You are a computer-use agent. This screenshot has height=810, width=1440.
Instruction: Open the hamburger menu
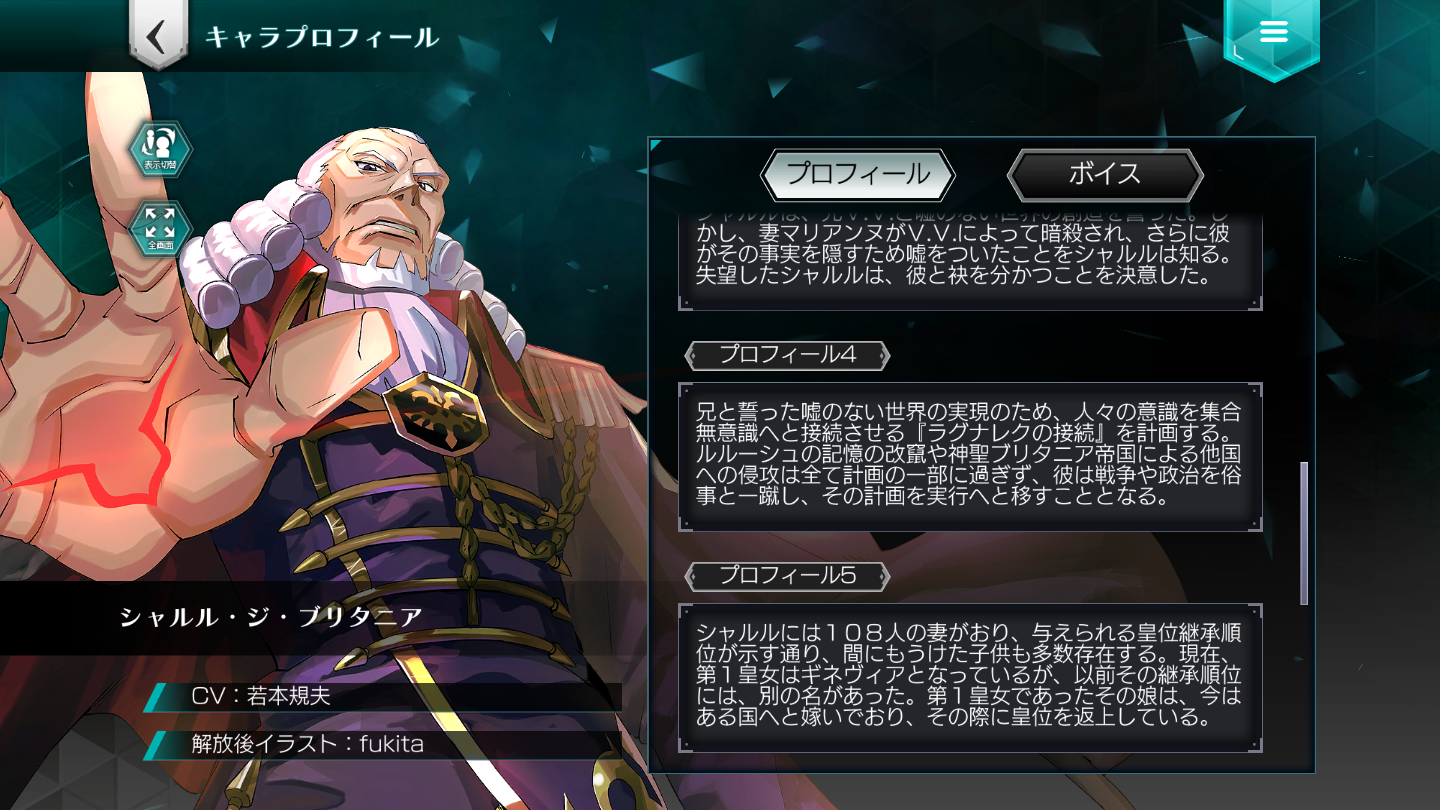click(1272, 33)
